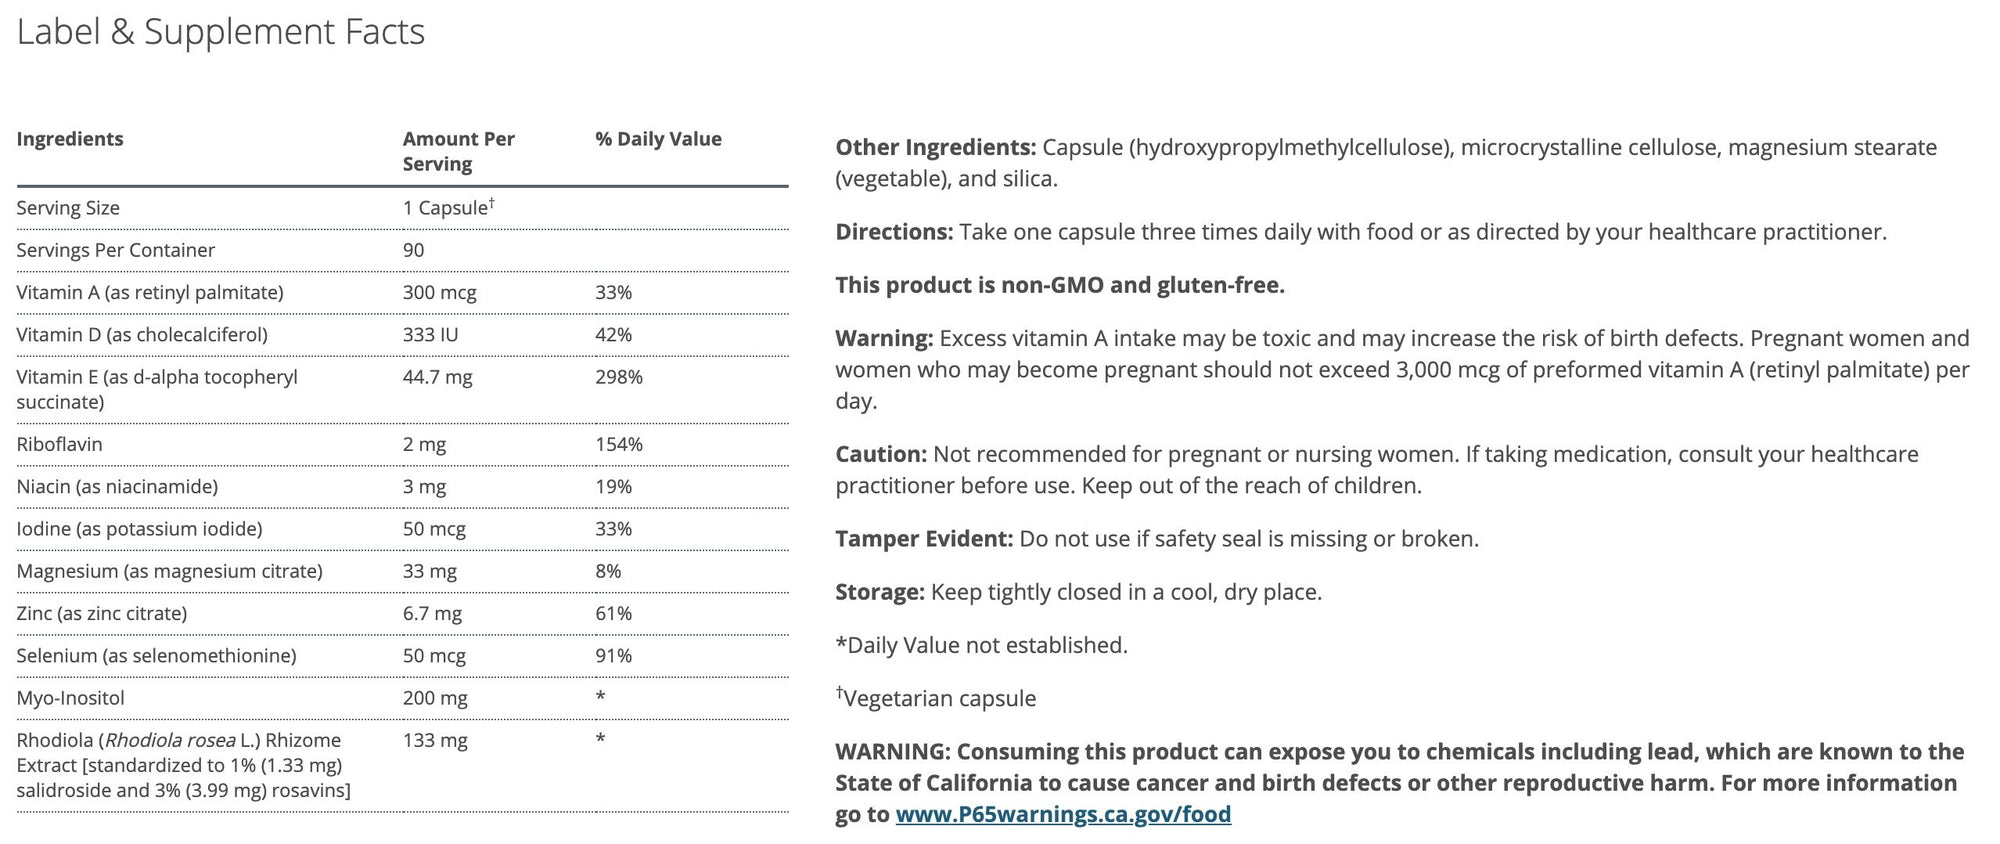Viewport: 2000px width, 844px height.
Task: Click the Amount Per Serving column header
Action: [458, 151]
